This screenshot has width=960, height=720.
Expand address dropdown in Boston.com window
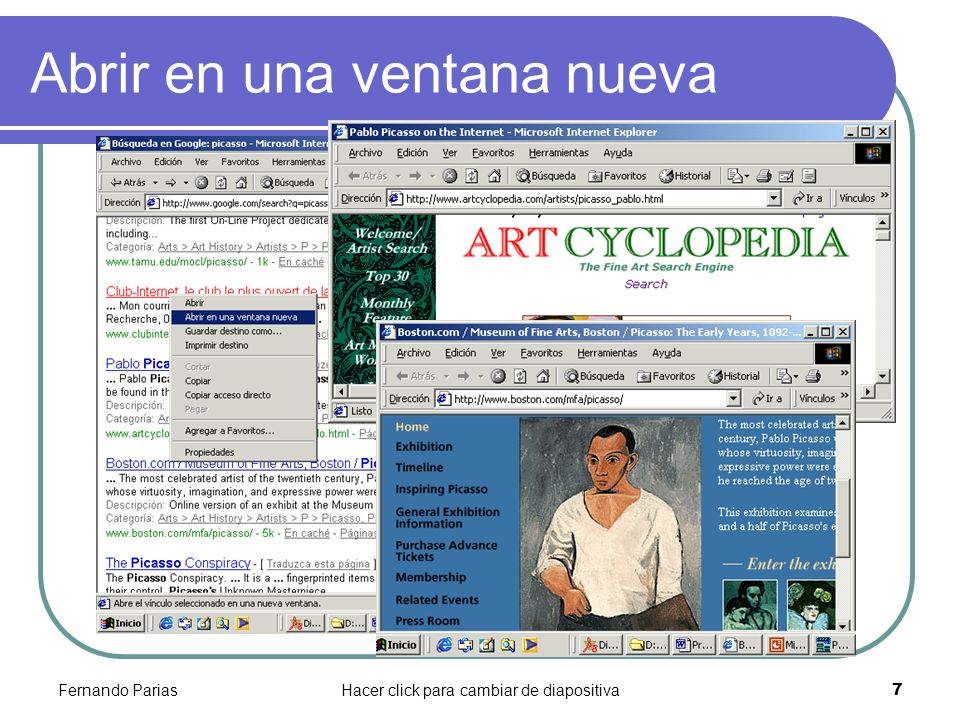pyautogui.click(x=733, y=399)
